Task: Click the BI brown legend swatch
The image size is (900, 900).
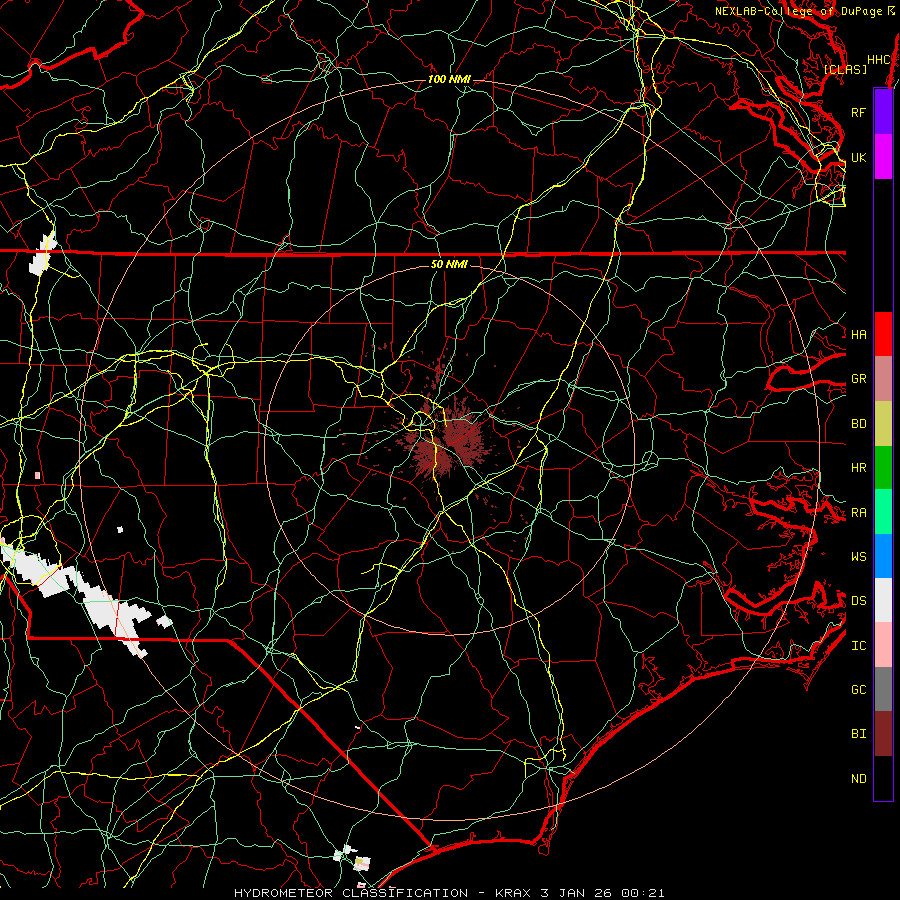Action: click(883, 734)
